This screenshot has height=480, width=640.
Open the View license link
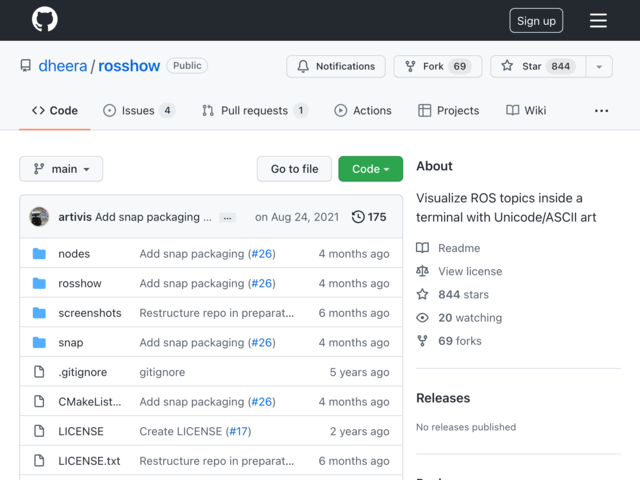point(470,271)
